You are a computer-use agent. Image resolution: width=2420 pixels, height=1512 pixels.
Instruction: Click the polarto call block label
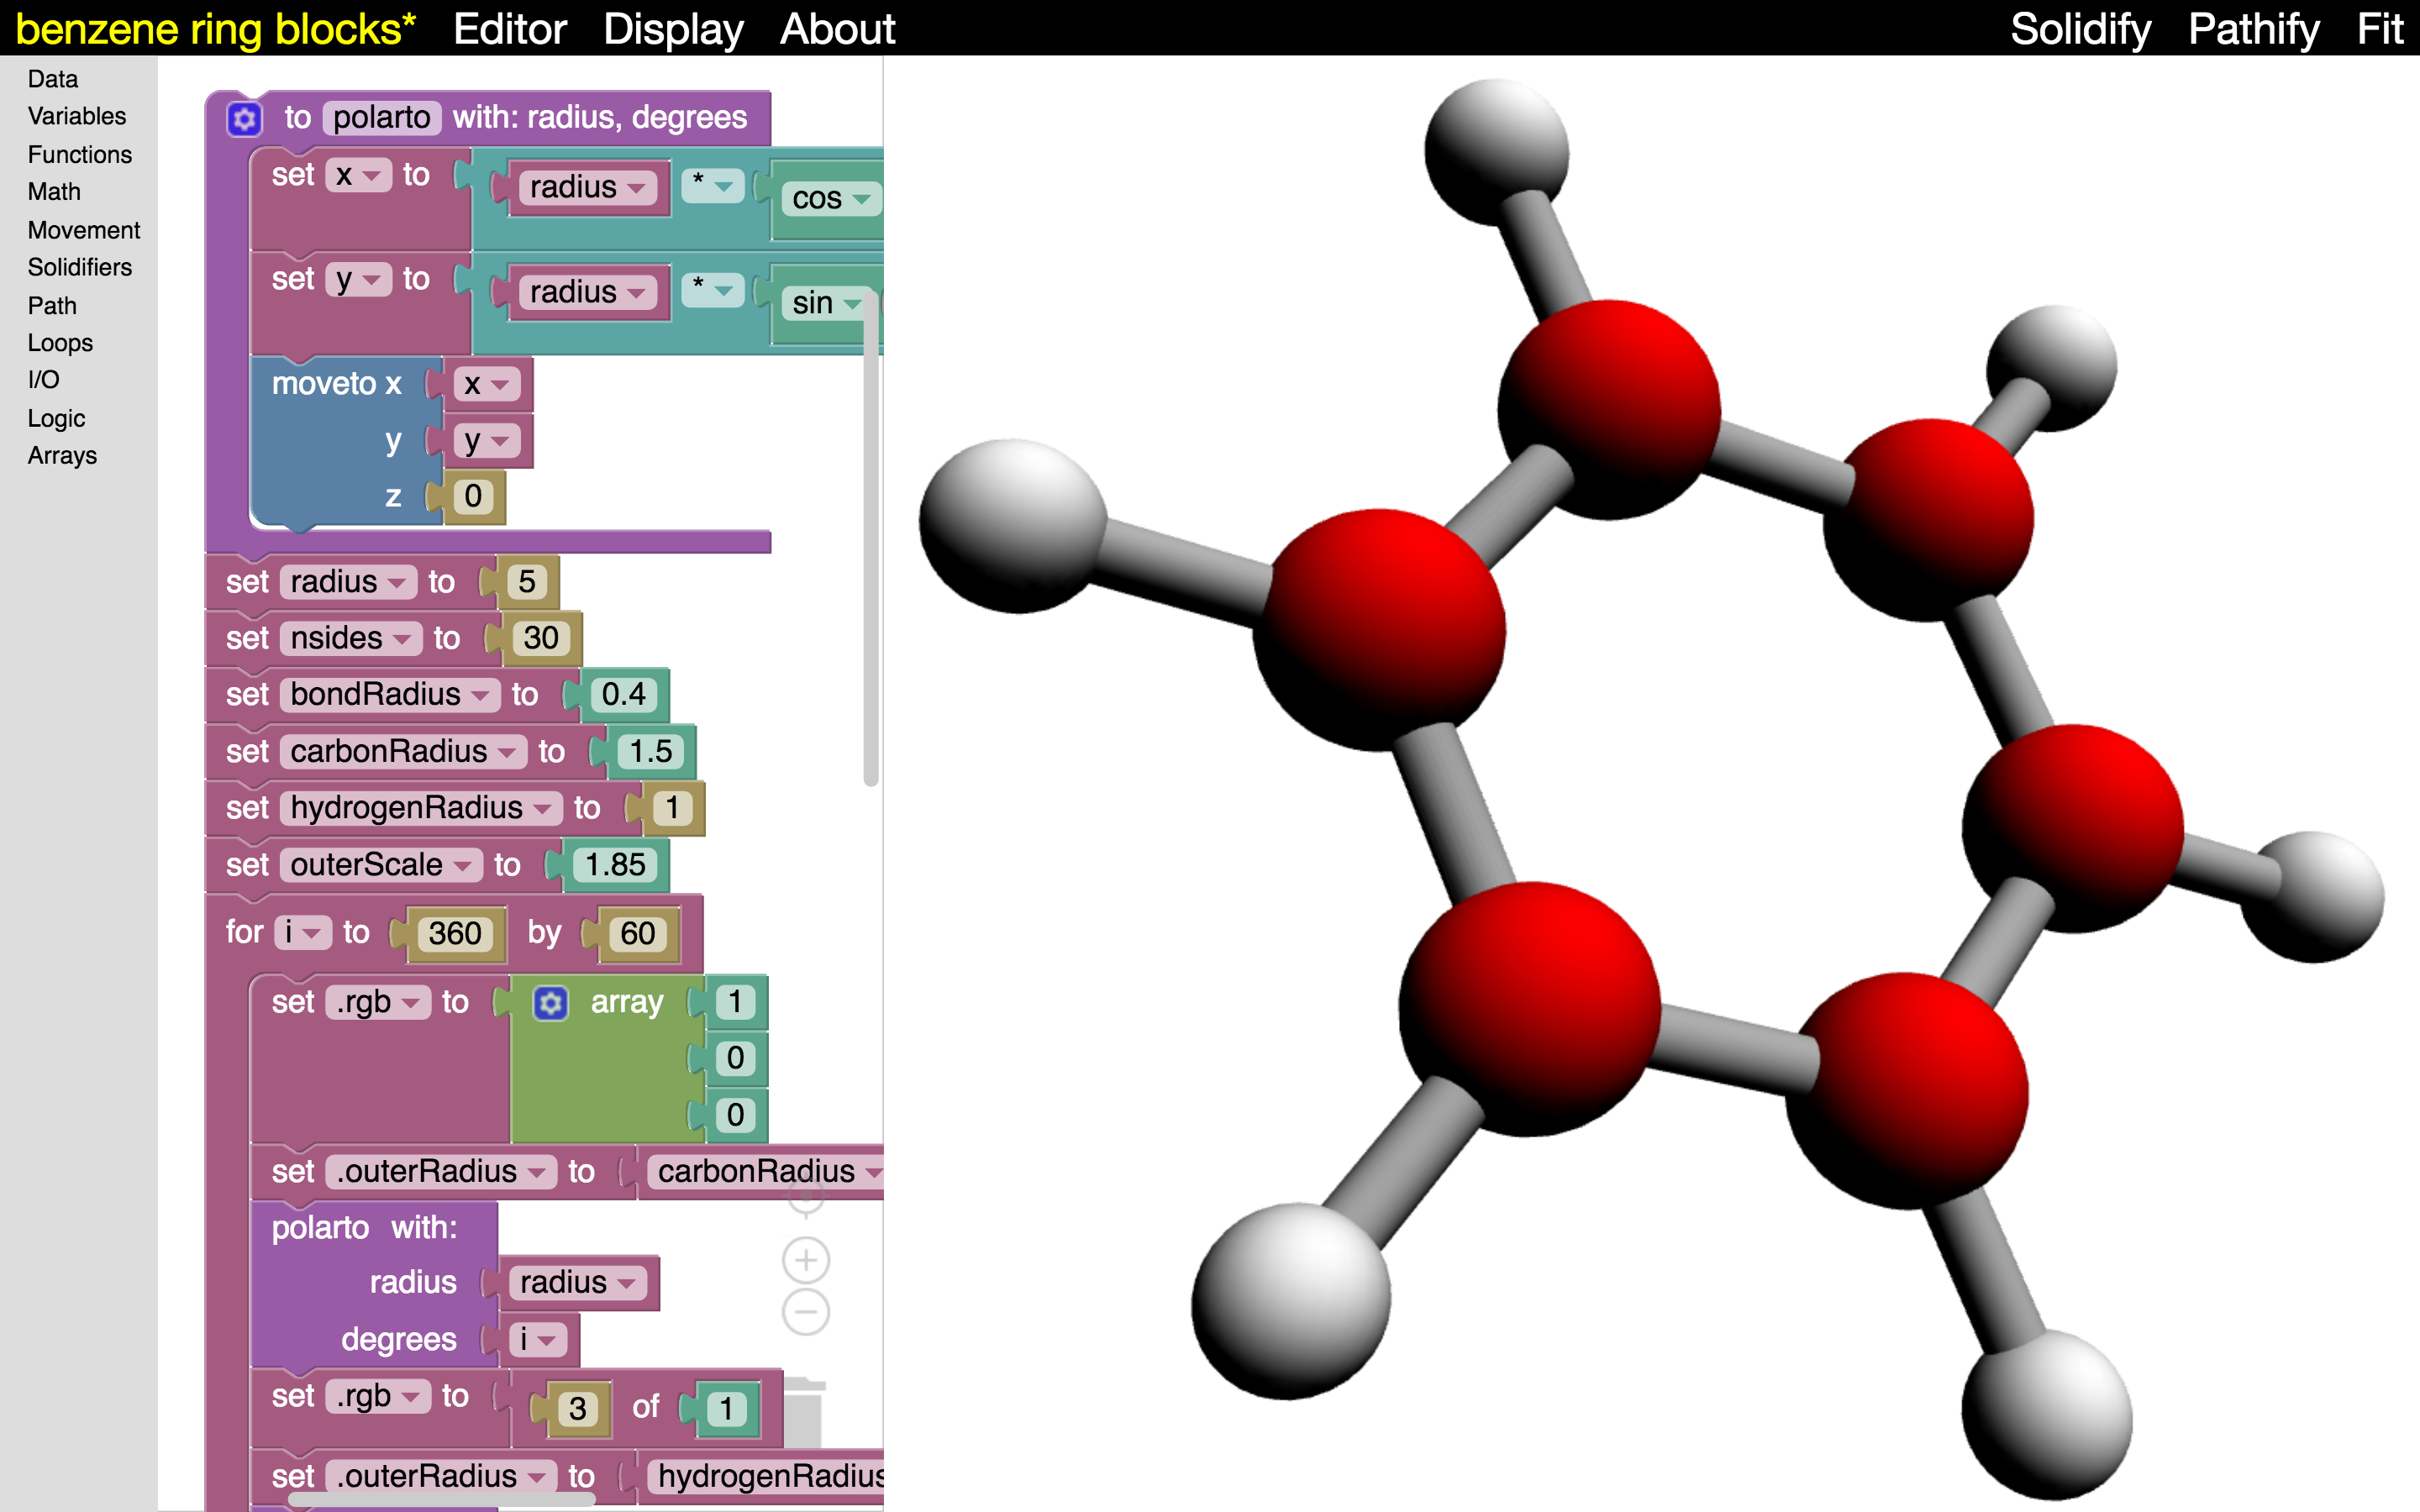click(x=365, y=1228)
